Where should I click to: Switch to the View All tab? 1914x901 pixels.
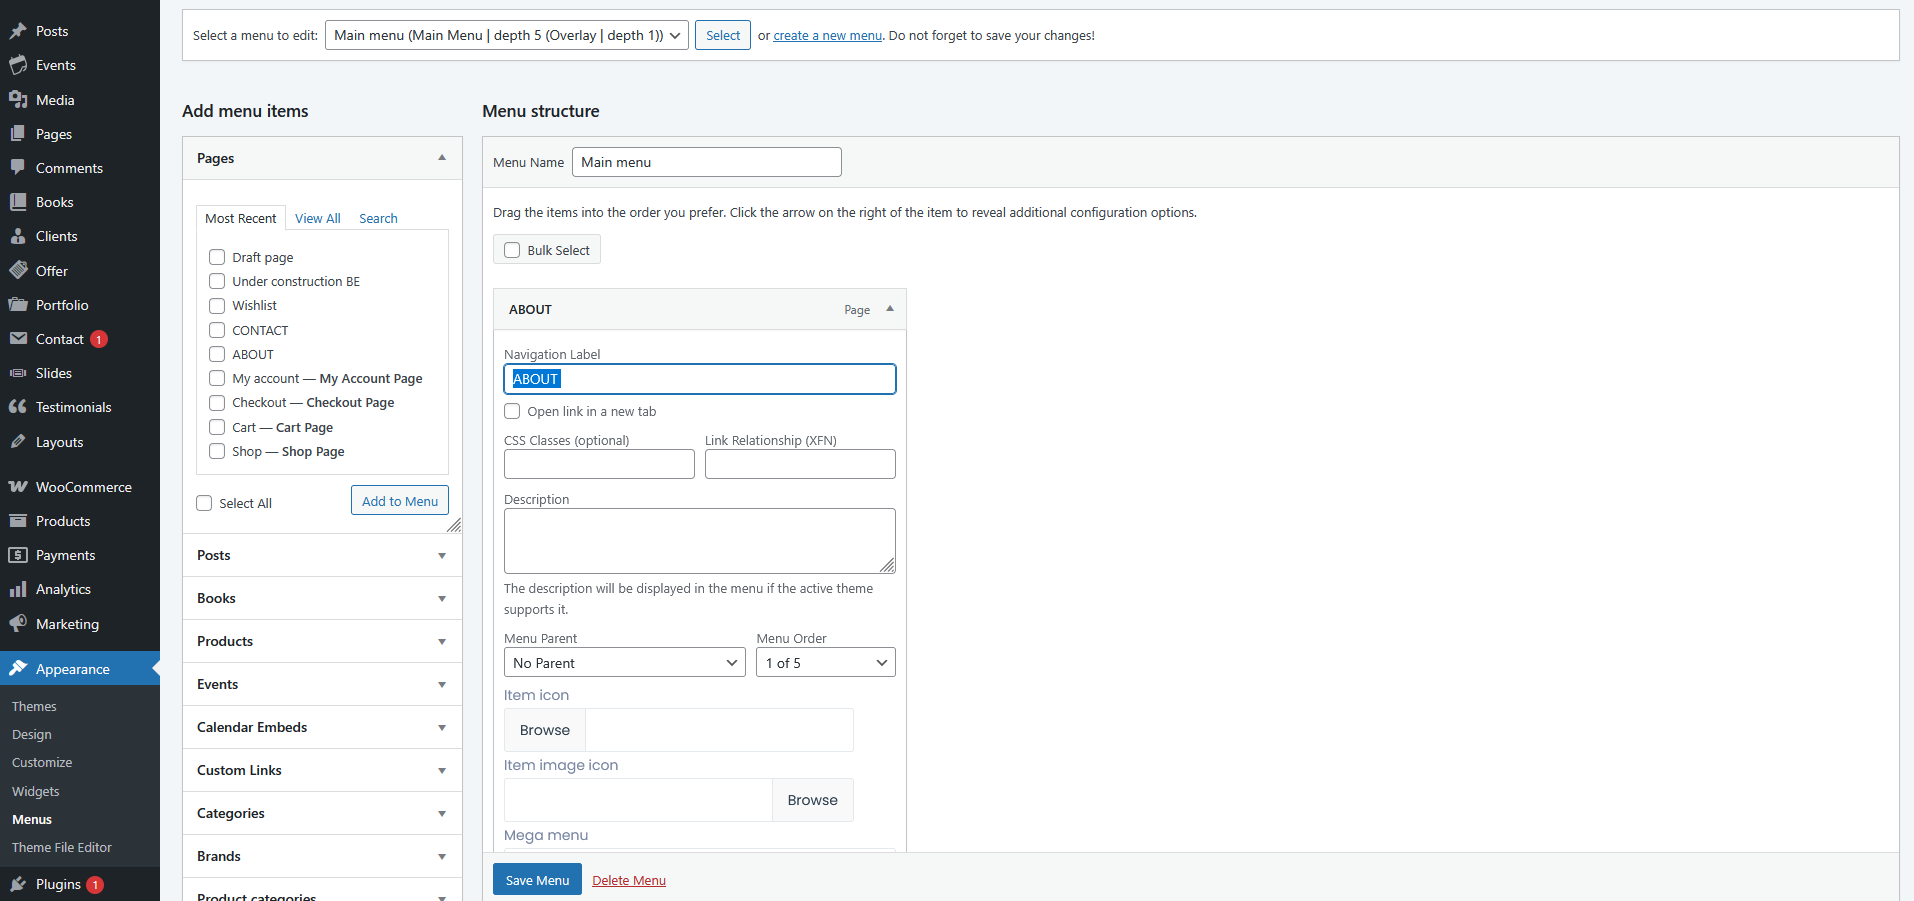tap(317, 218)
